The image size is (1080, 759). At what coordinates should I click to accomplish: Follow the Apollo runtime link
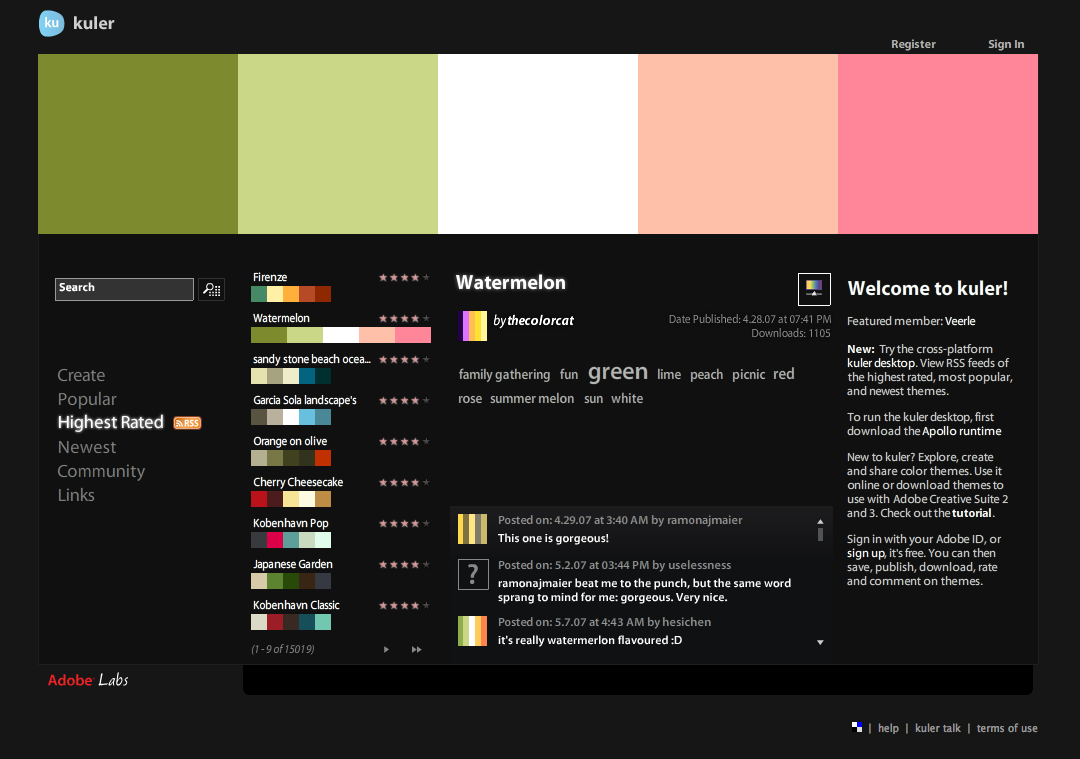[x=962, y=431]
